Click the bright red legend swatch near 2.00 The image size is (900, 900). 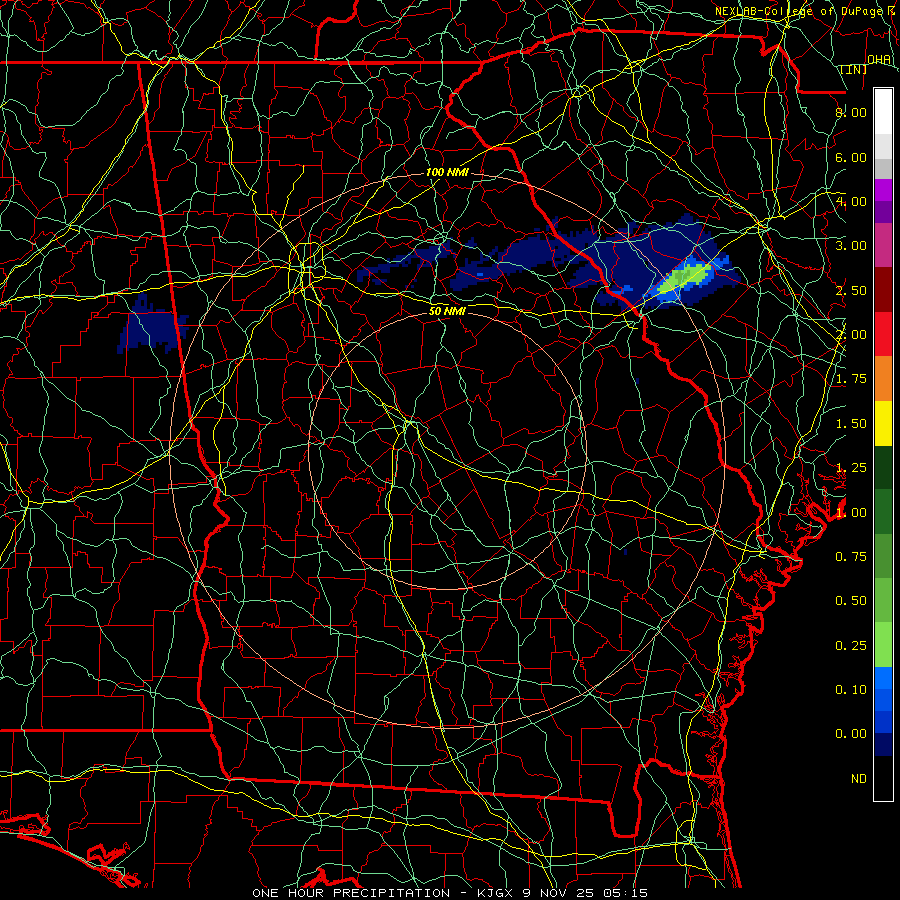point(883,334)
